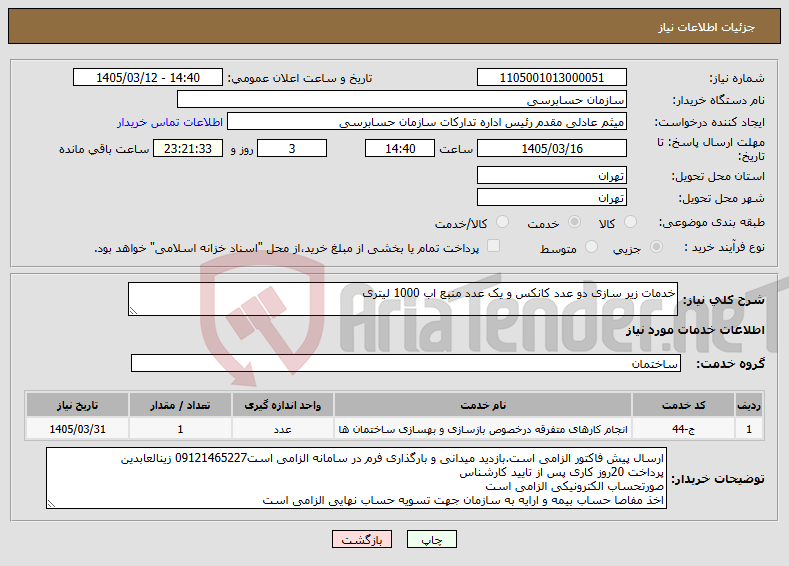Click the استان محل تحویل field تهران
The image size is (789, 566).
(x=551, y=175)
